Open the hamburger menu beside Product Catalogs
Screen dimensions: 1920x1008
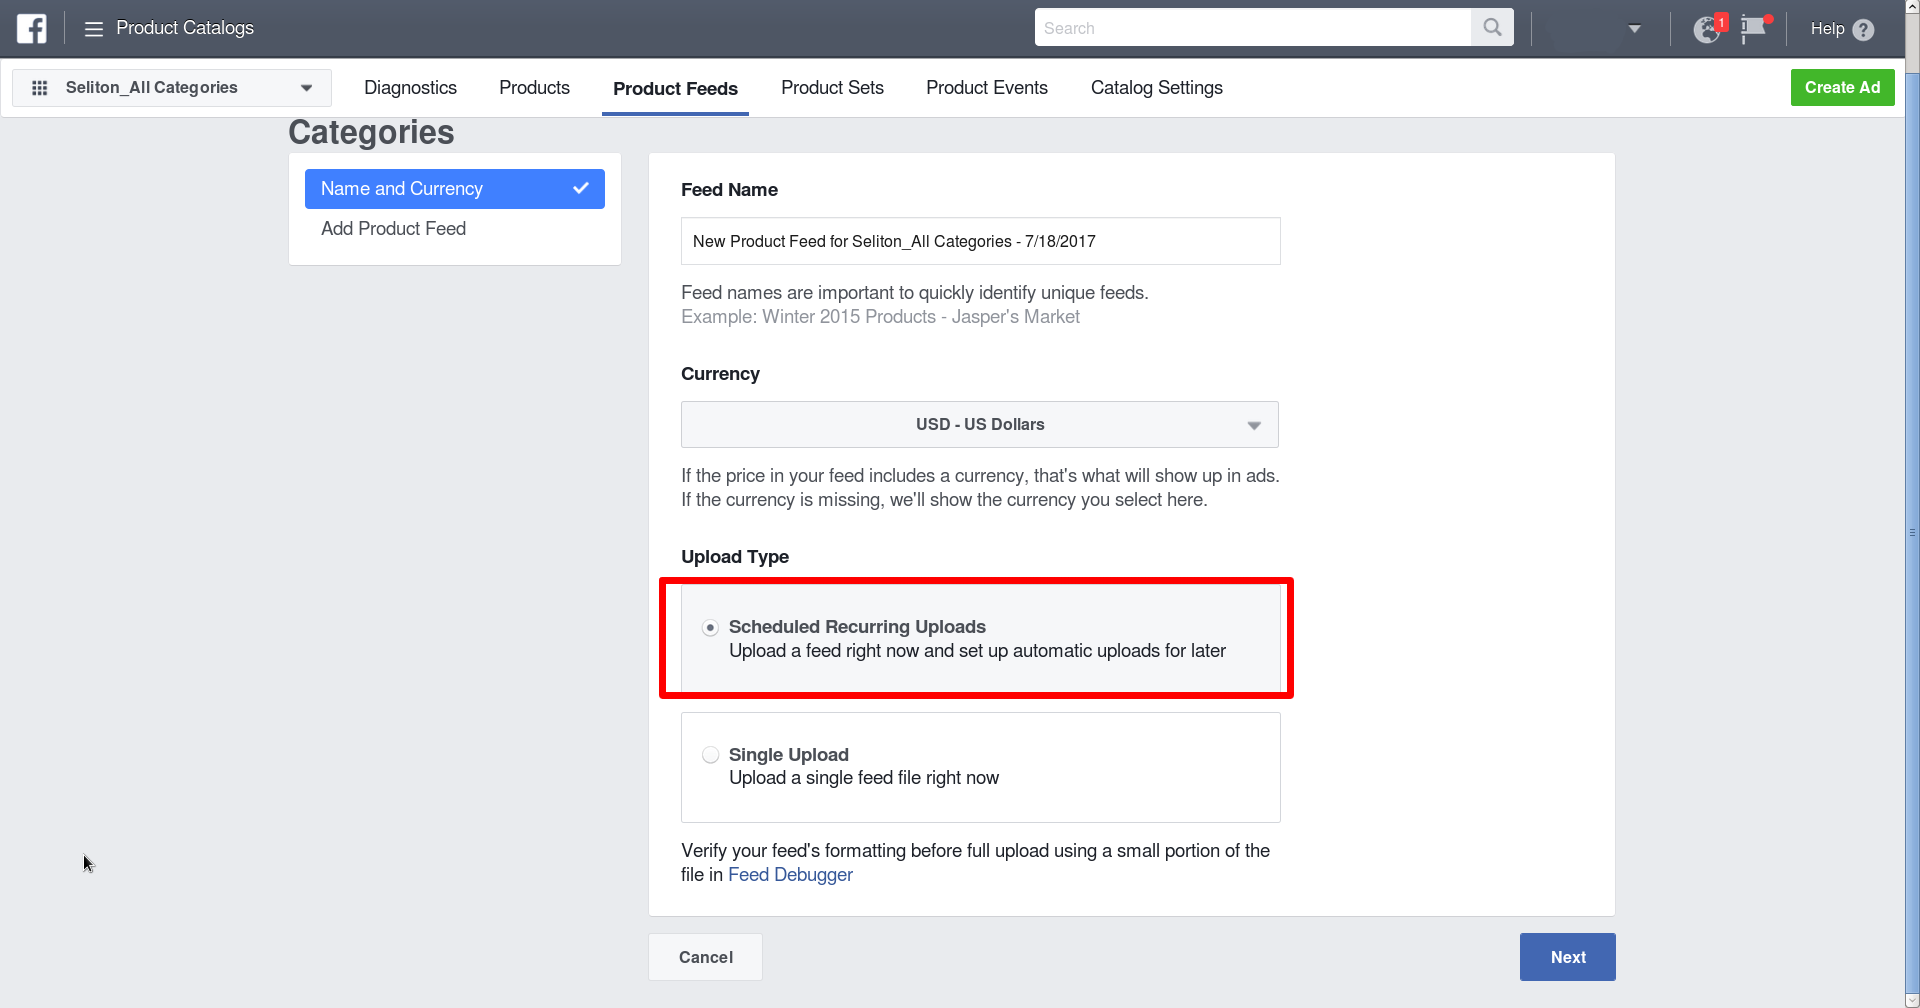pyautogui.click(x=92, y=28)
